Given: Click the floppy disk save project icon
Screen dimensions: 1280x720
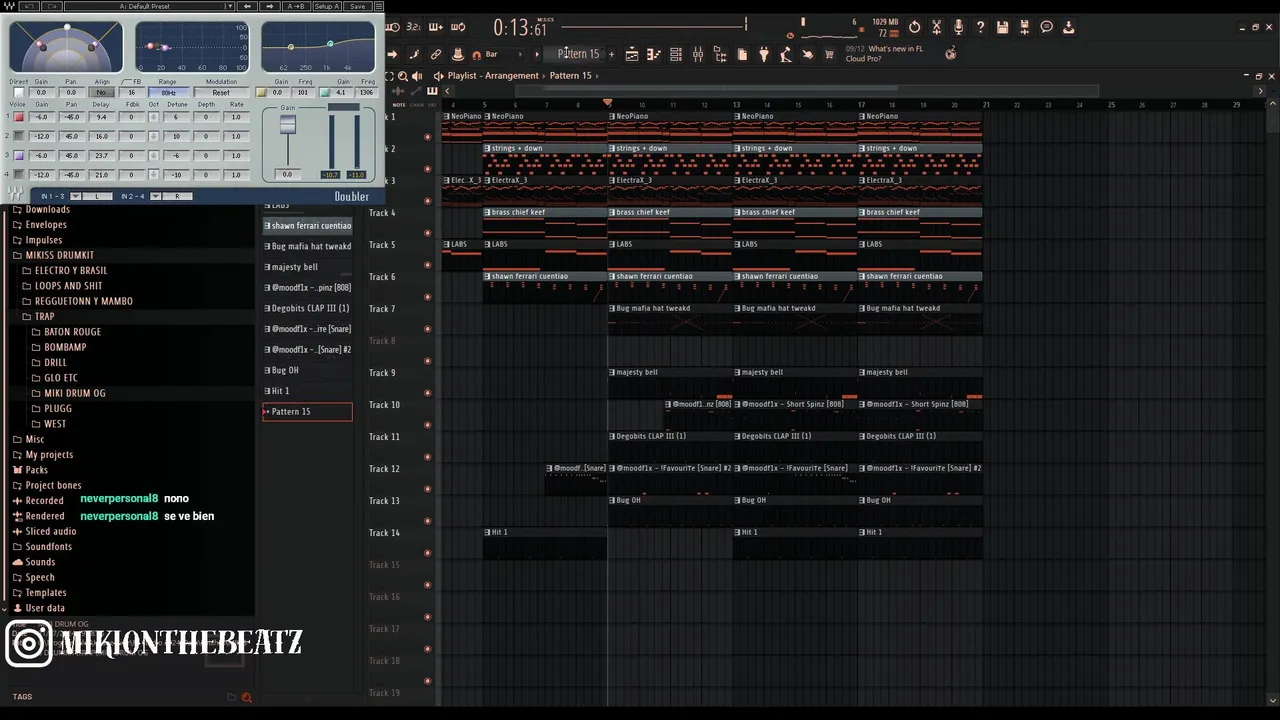Looking at the screenshot, I should pyautogui.click(x=1002, y=27).
